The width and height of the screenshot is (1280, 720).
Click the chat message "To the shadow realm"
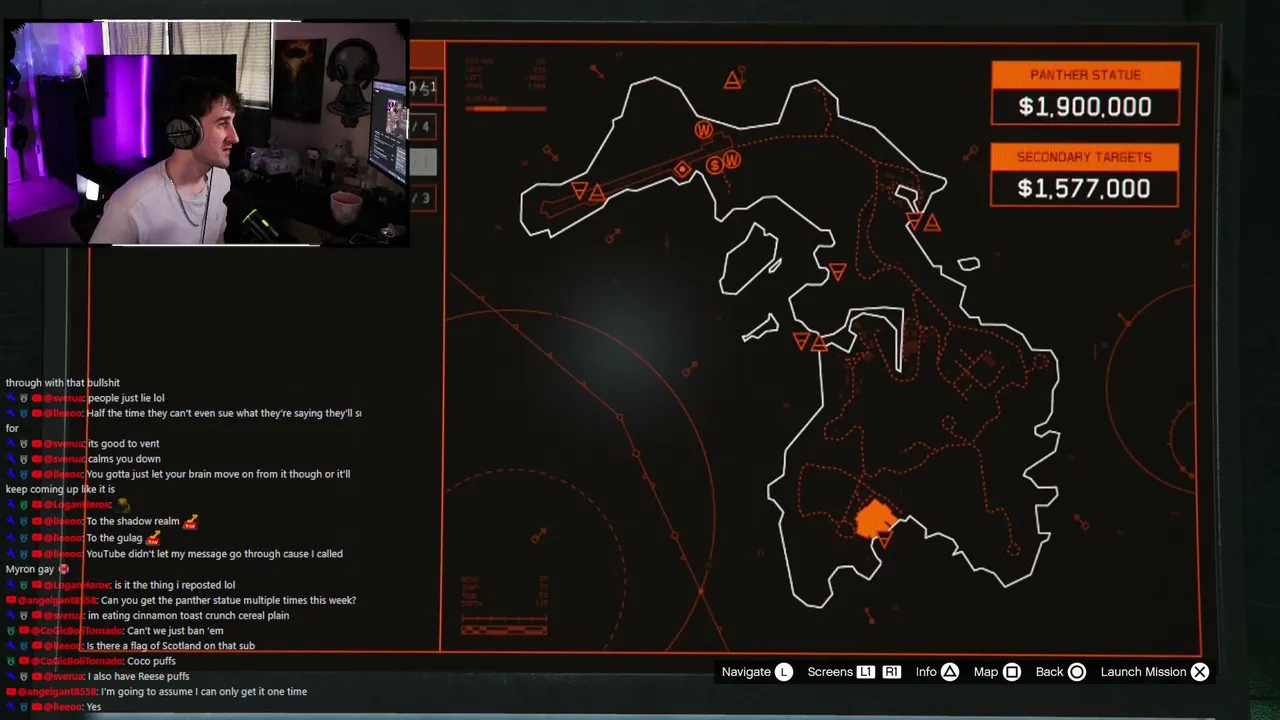[133, 521]
